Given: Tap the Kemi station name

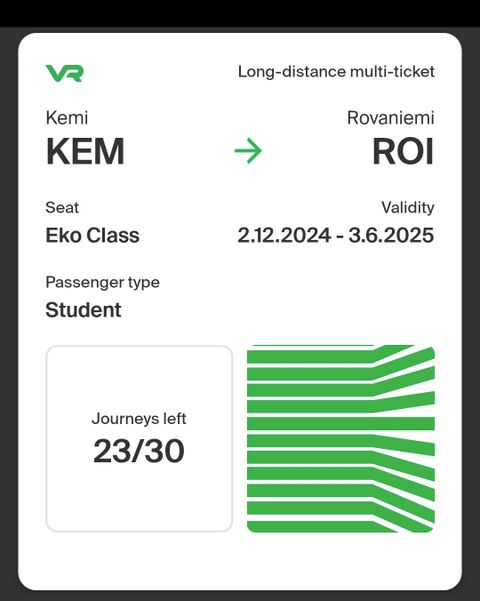Looking at the screenshot, I should click(x=67, y=118).
